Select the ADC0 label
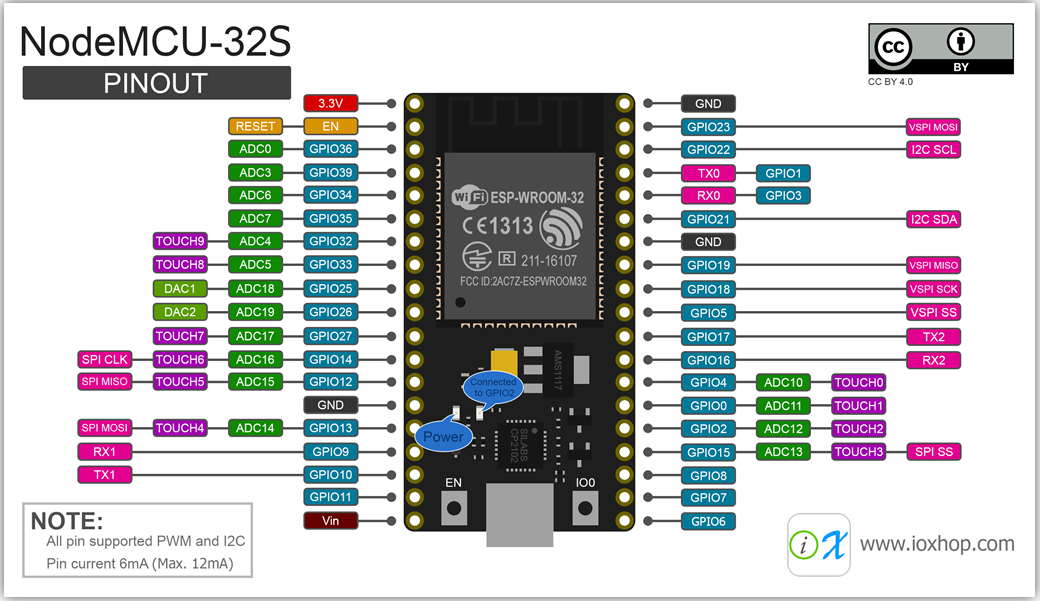This screenshot has height=601, width=1040. coord(255,149)
